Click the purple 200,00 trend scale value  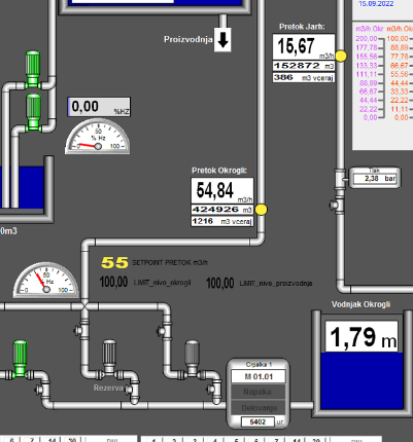[x=366, y=39]
